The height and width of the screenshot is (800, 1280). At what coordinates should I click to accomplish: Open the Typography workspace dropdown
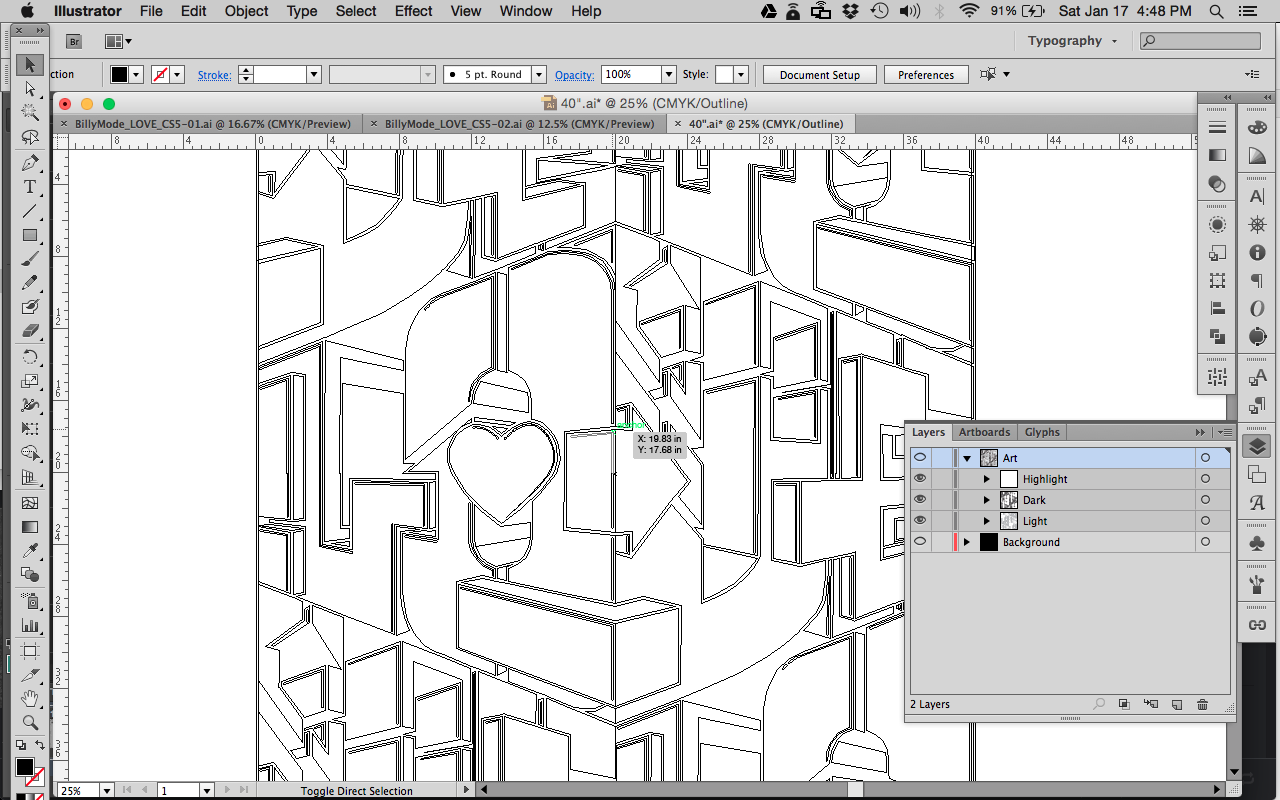coord(1073,41)
